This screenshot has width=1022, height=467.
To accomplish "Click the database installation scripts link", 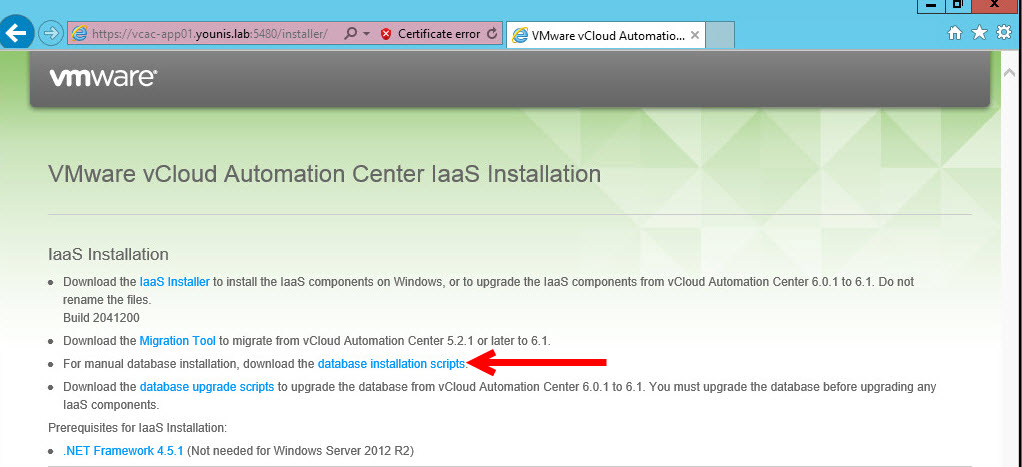I will [x=391, y=364].
